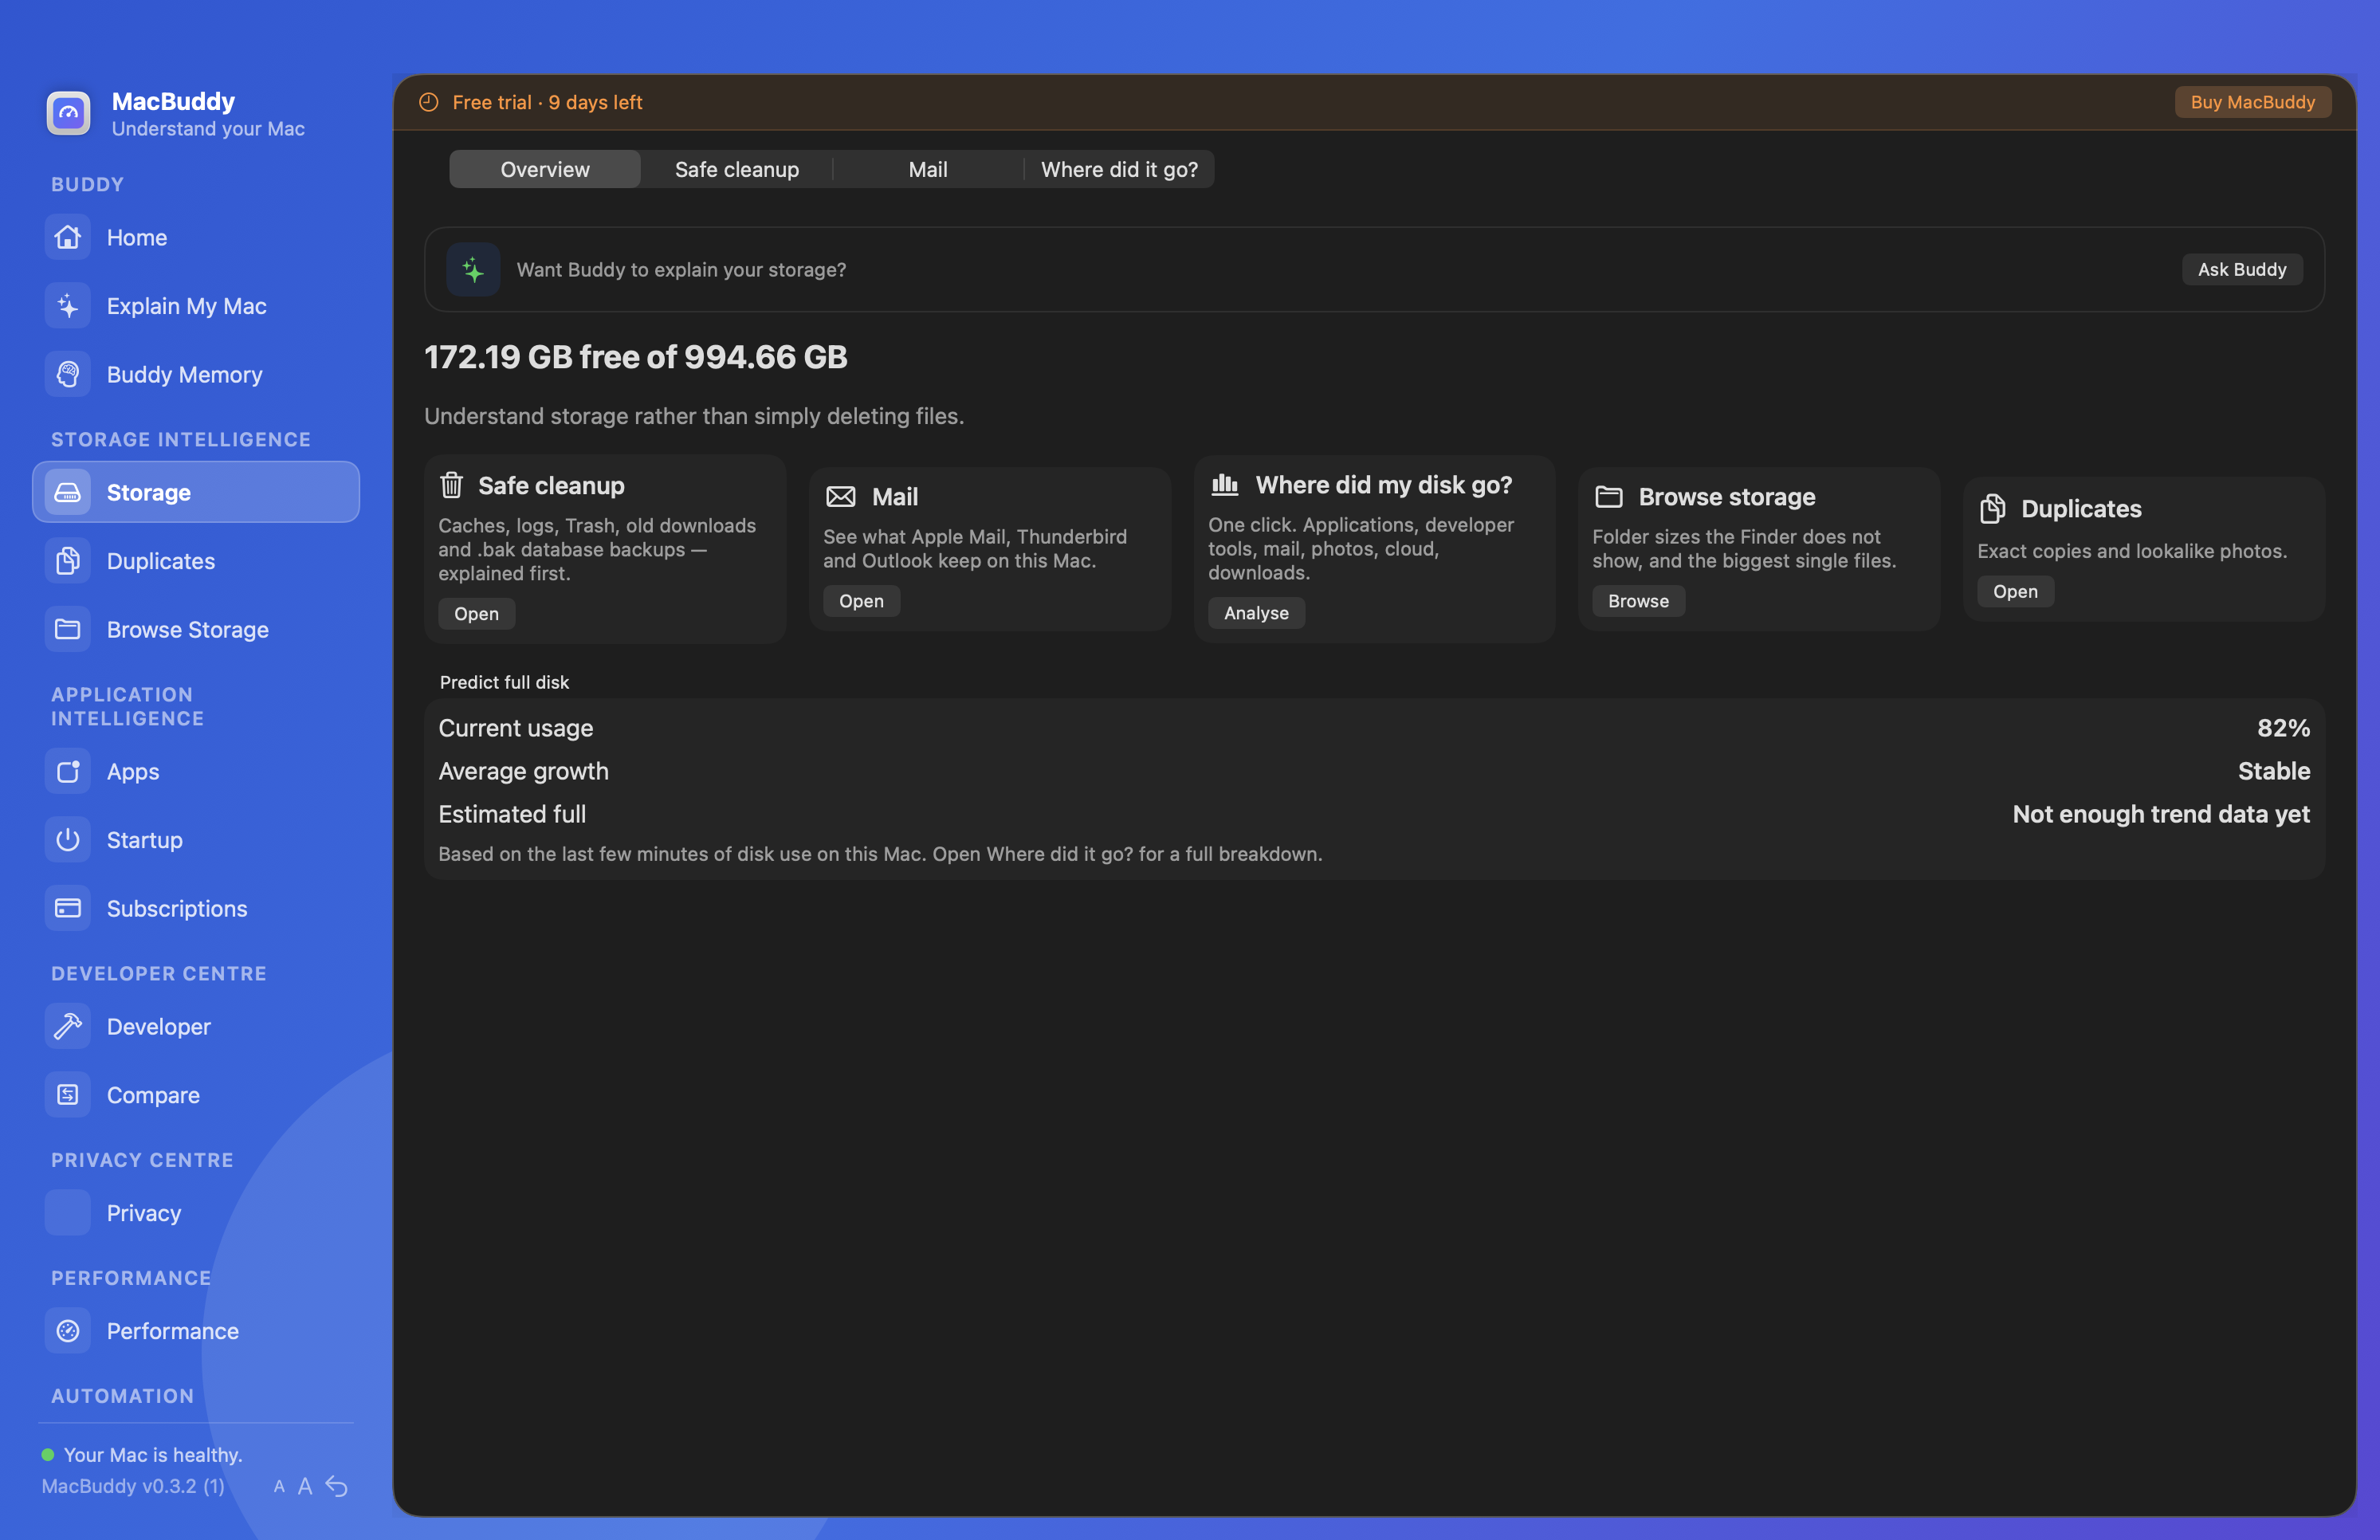Click the Browse button on Browse storage card
2380x1540 pixels.
pyautogui.click(x=1638, y=601)
